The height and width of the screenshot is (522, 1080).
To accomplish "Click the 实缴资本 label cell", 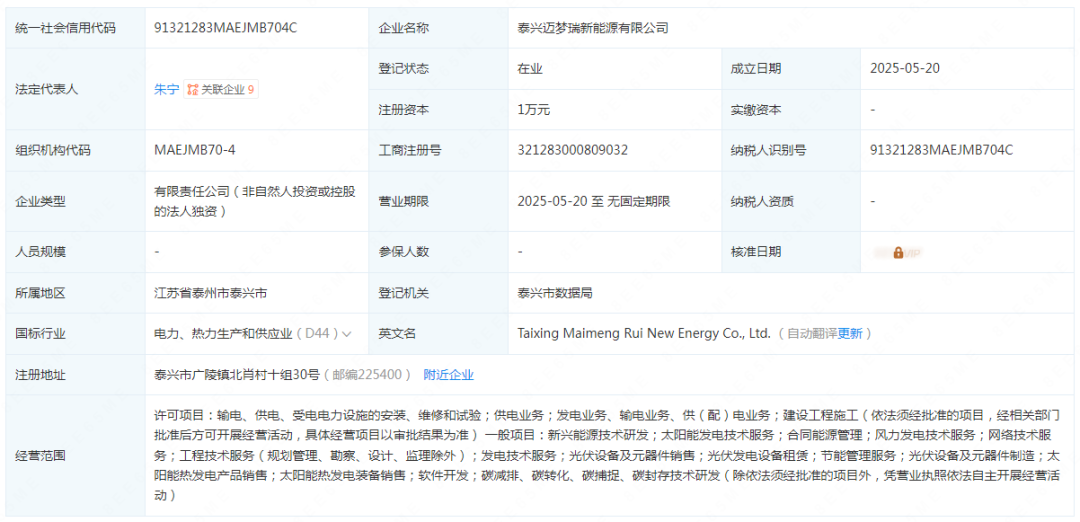I will (791, 109).
